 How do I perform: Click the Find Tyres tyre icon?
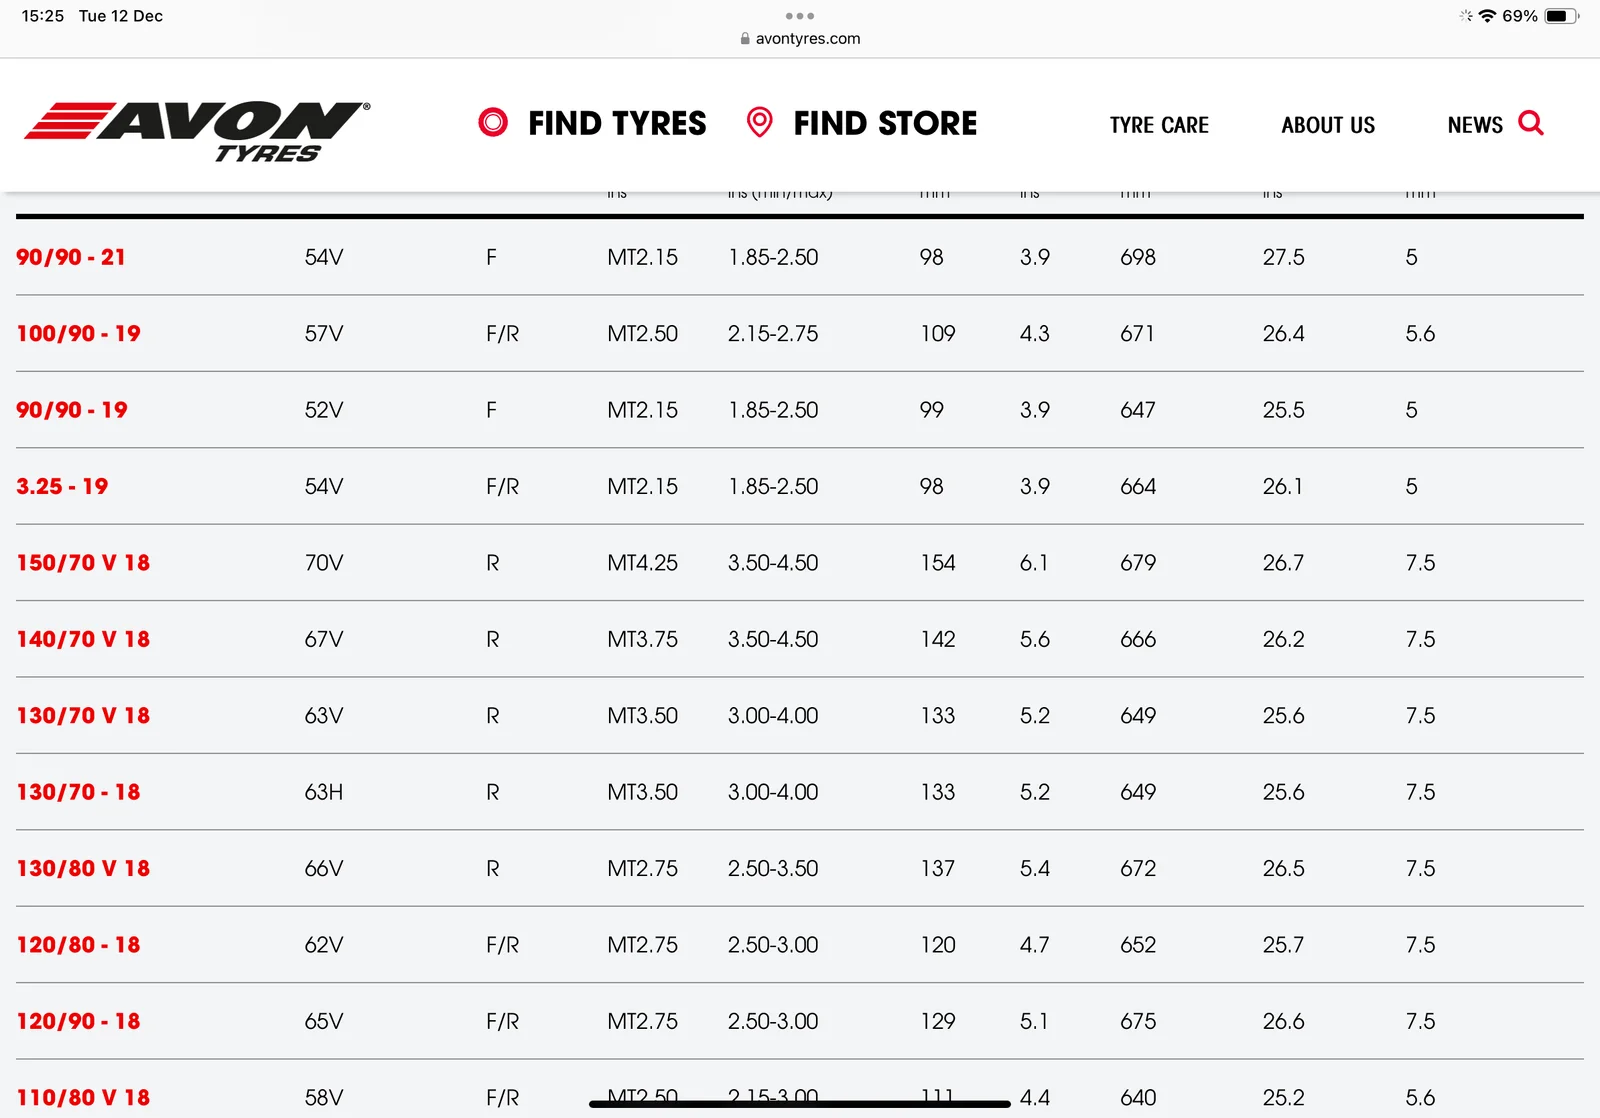(493, 122)
